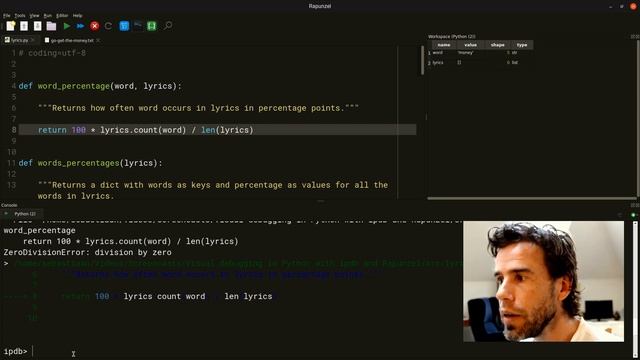
Task: Open the File menu
Action: click(x=7, y=16)
